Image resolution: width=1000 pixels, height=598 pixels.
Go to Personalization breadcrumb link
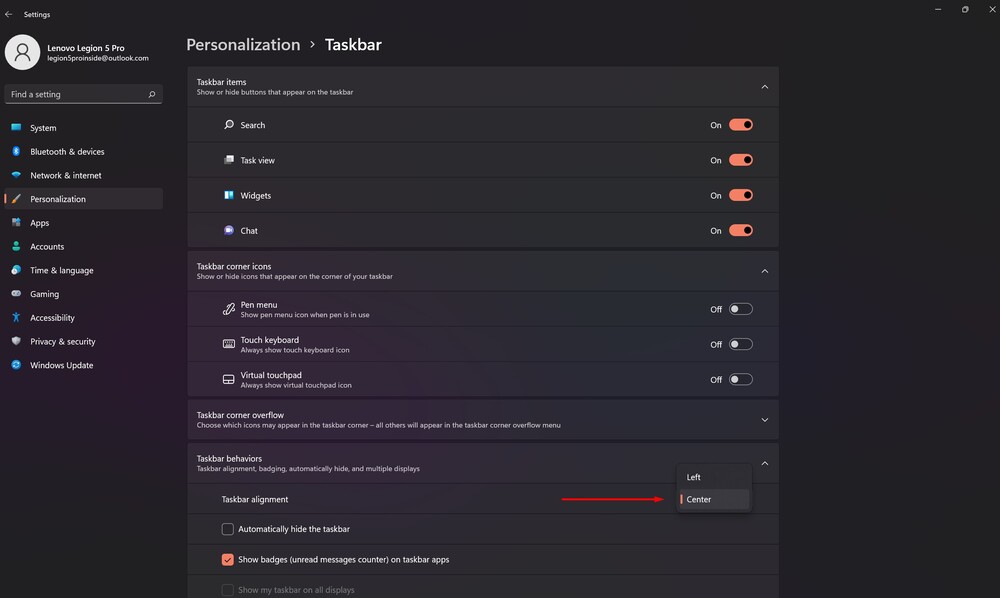[243, 45]
